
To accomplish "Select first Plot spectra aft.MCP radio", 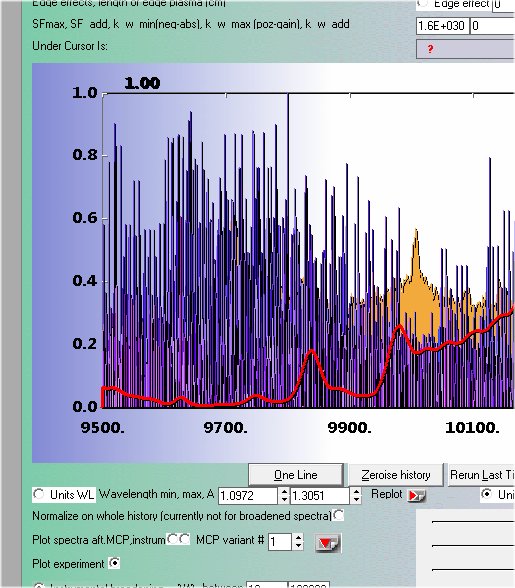I will pyautogui.click(x=172, y=539).
